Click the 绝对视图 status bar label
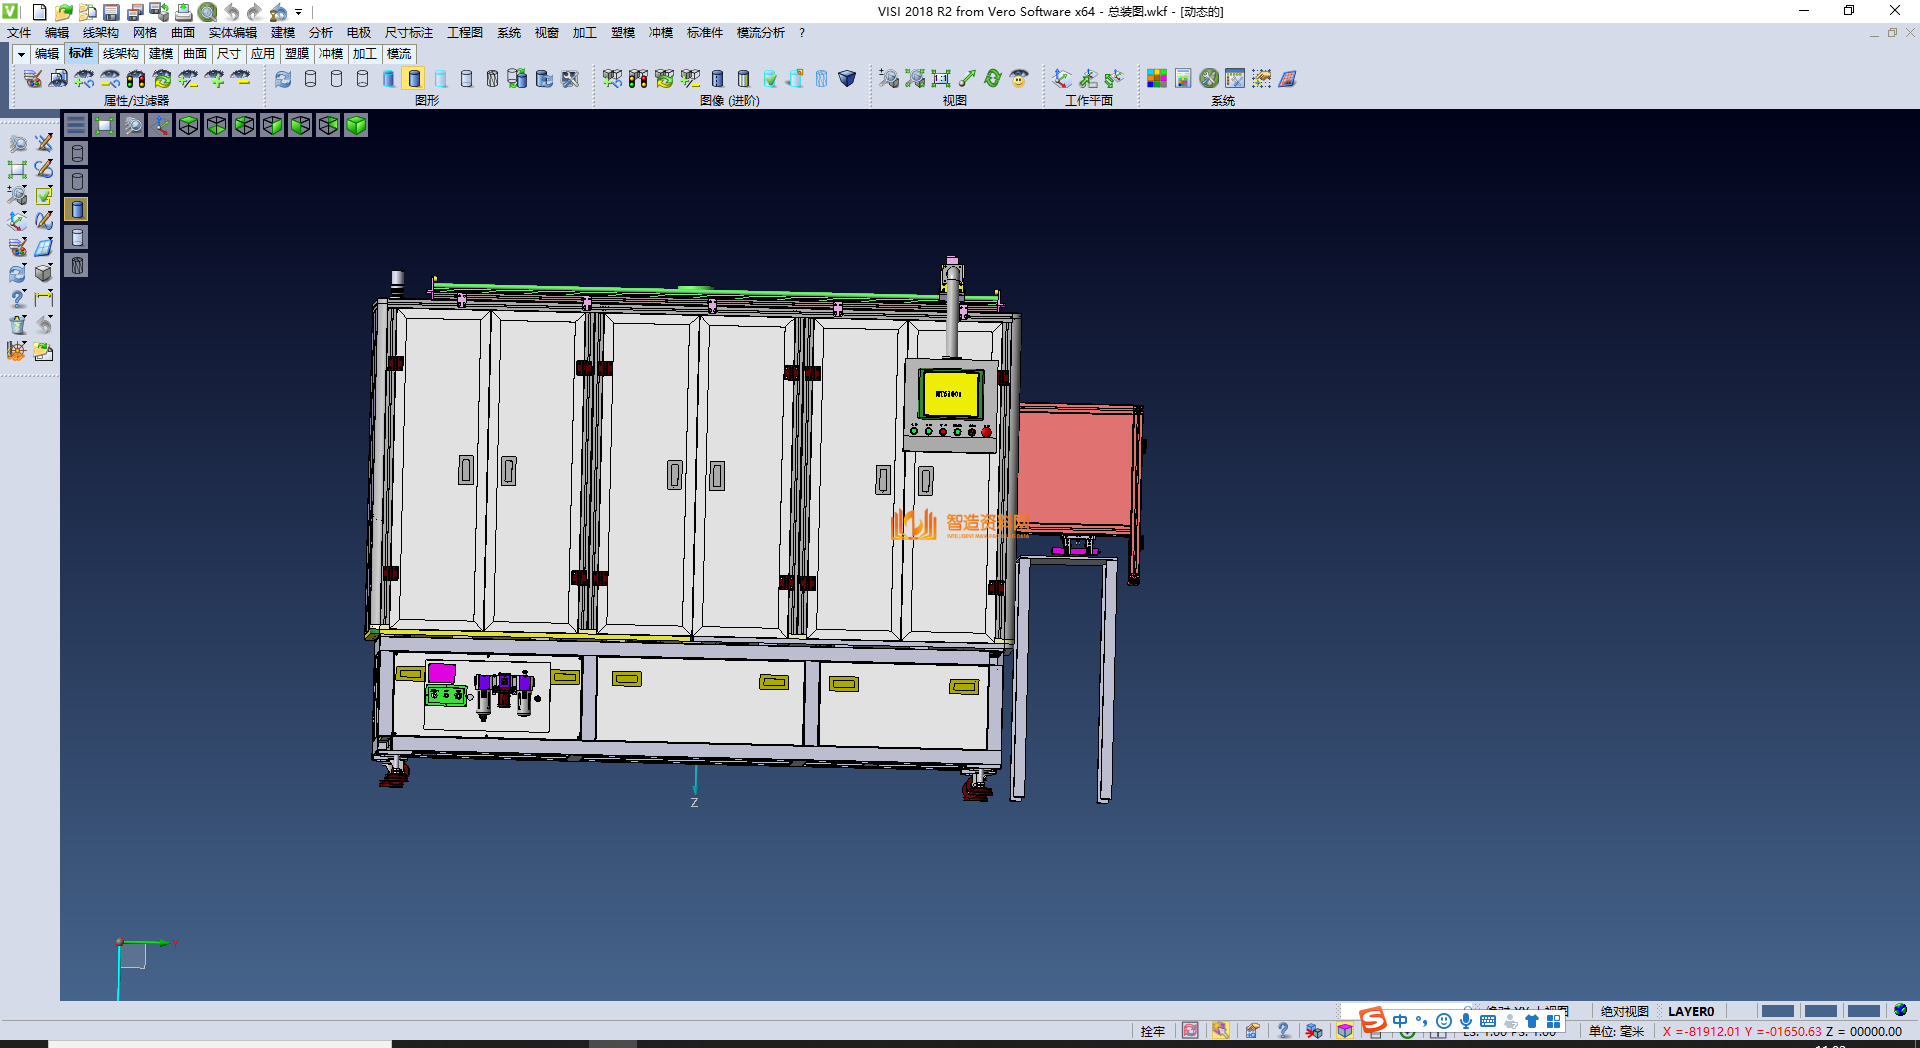 click(1624, 1011)
